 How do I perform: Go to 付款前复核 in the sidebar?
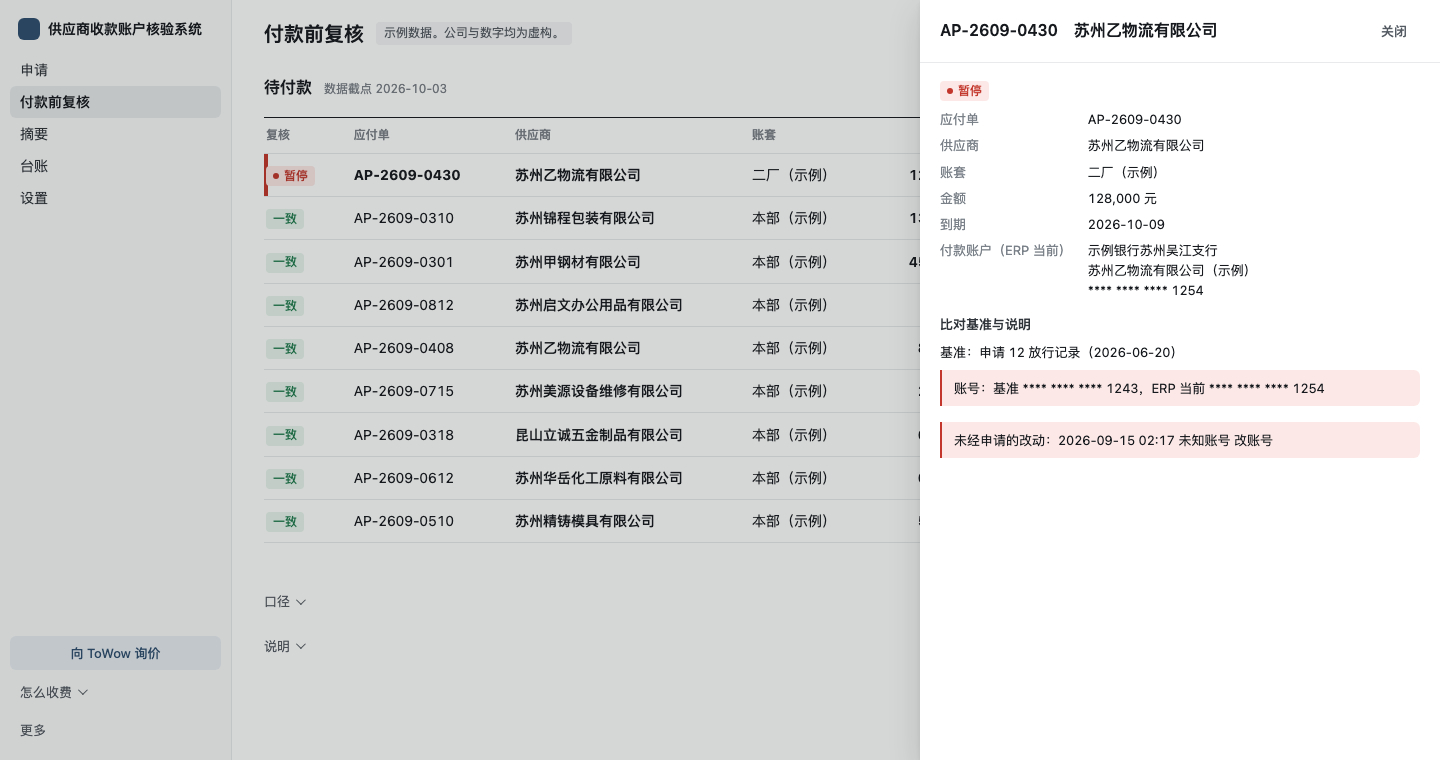click(x=115, y=102)
